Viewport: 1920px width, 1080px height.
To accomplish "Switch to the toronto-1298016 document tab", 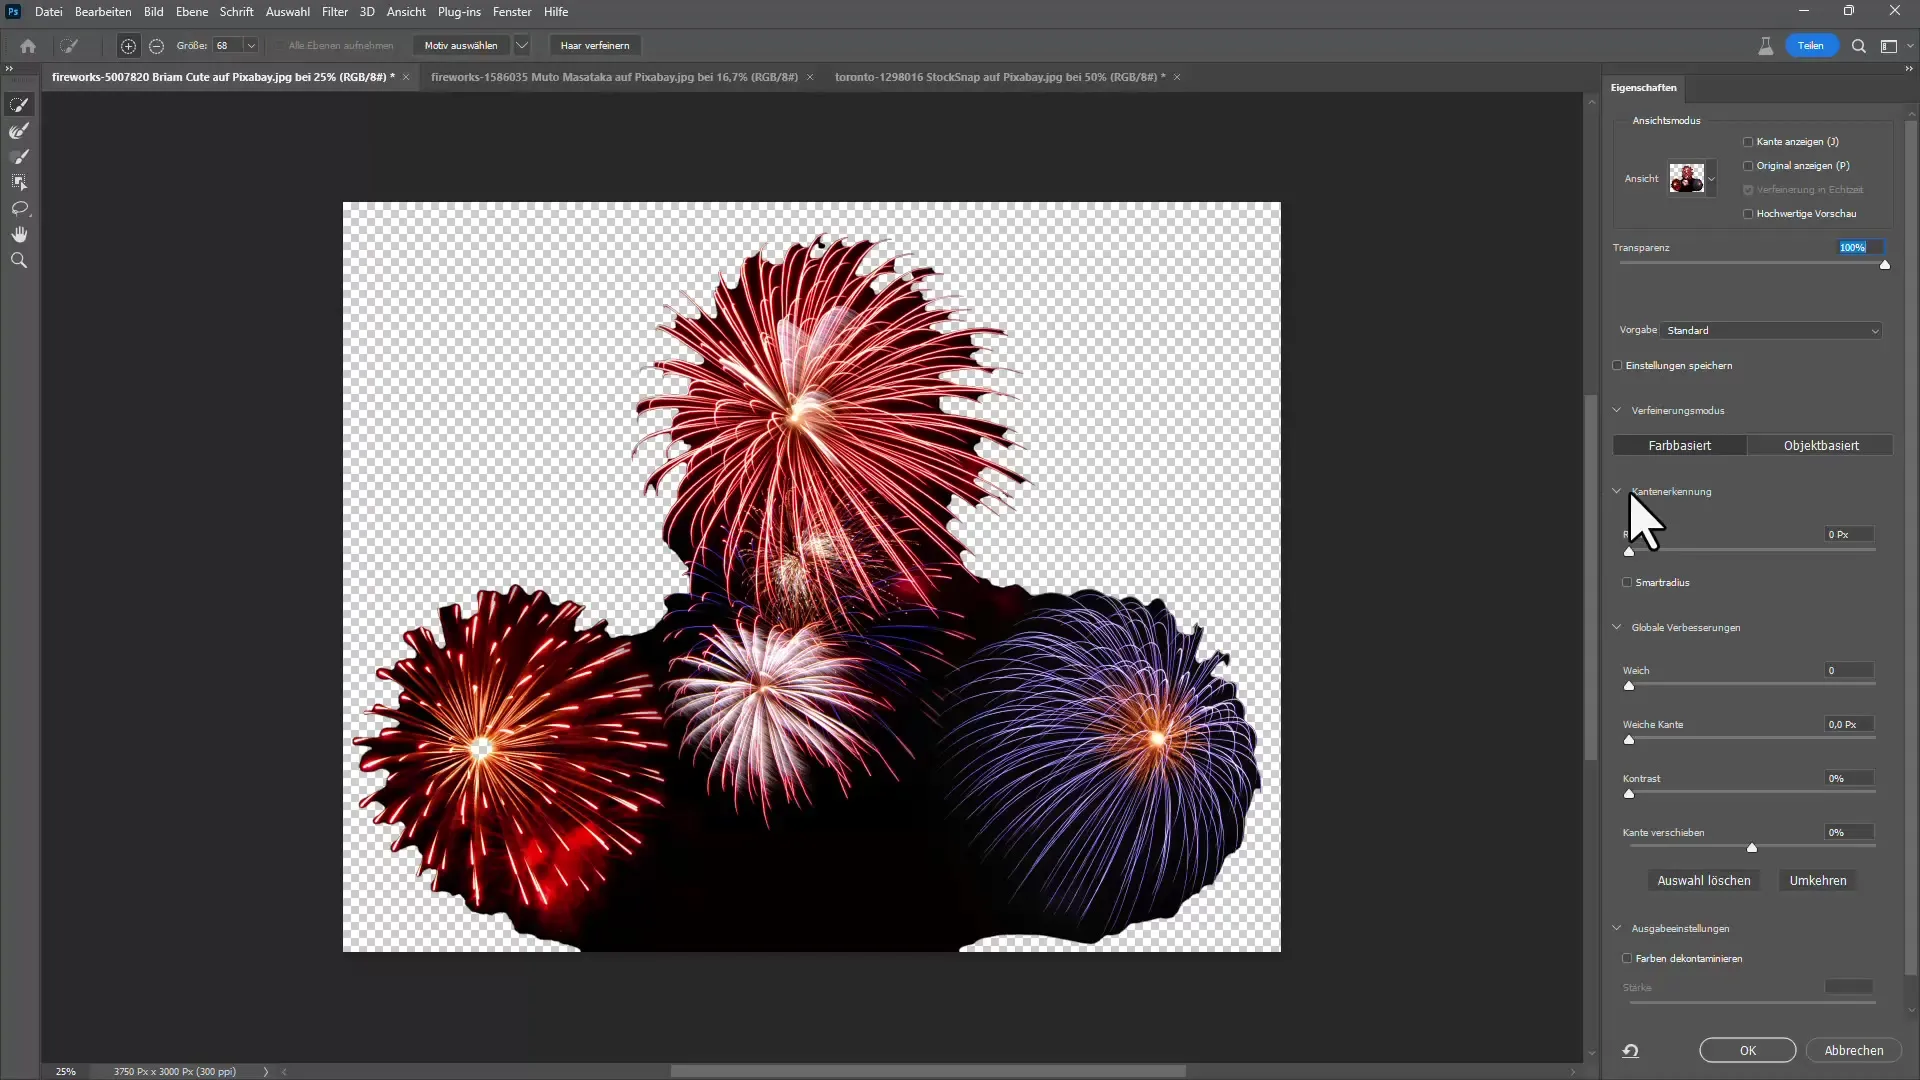I will pos(999,77).
